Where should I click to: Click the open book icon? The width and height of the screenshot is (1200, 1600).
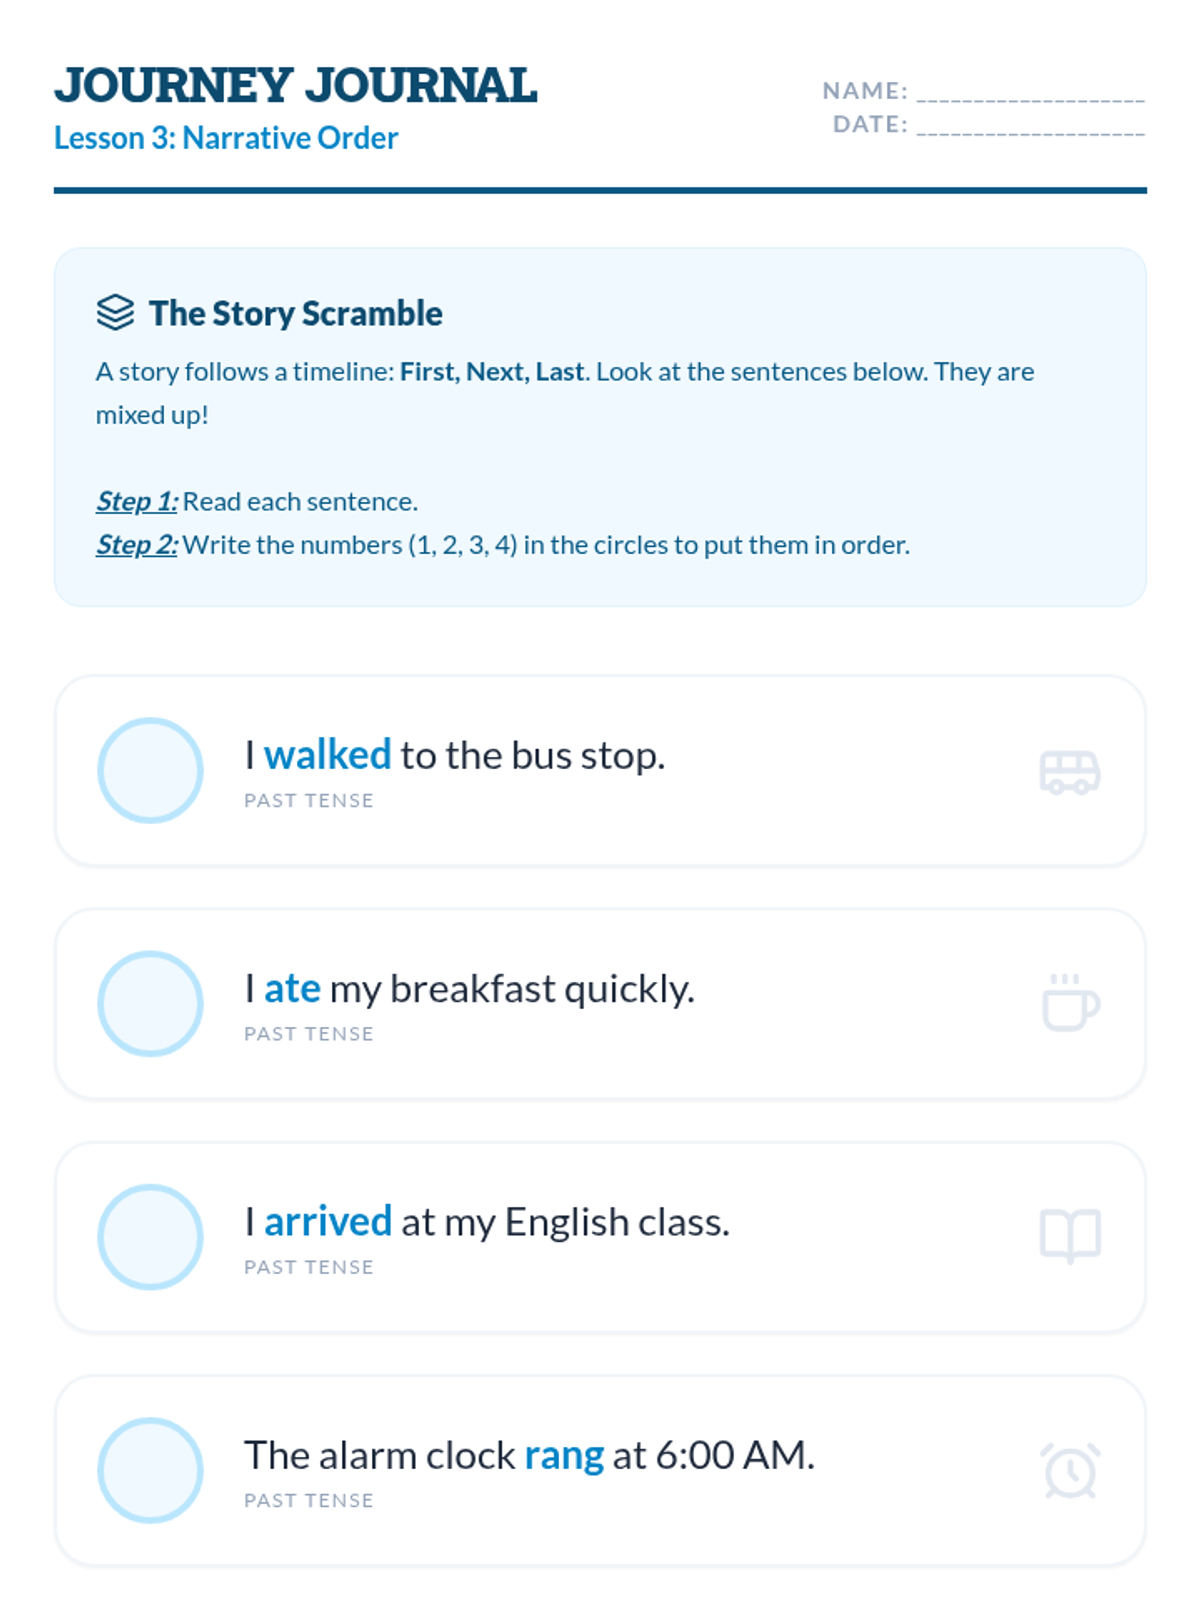click(x=1069, y=1236)
